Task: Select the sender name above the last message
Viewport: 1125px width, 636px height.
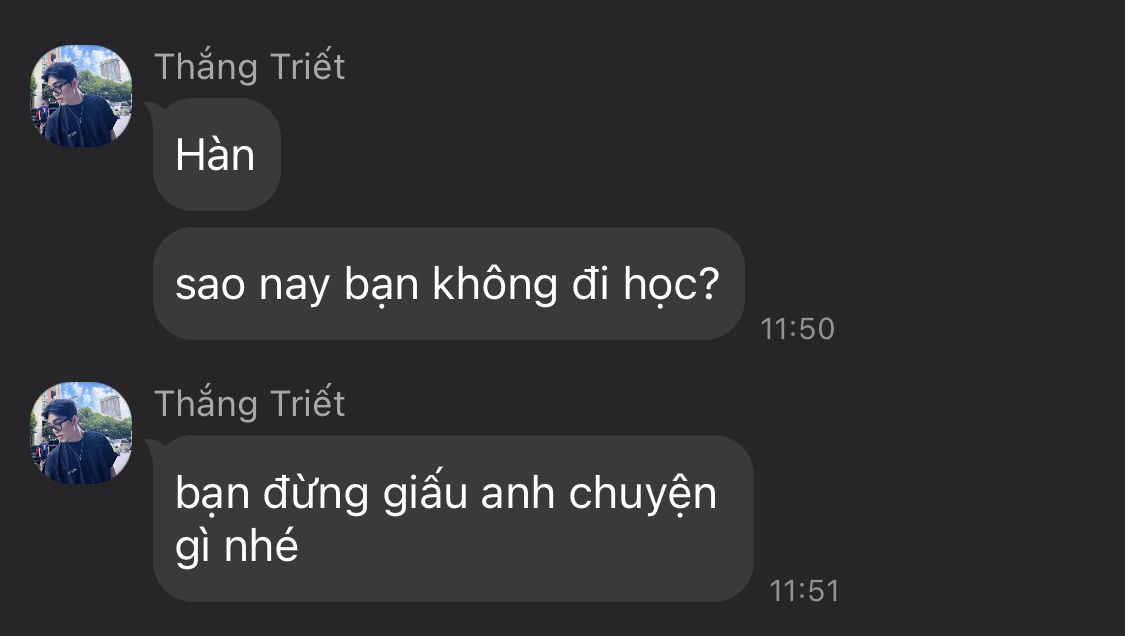Action: (250, 403)
